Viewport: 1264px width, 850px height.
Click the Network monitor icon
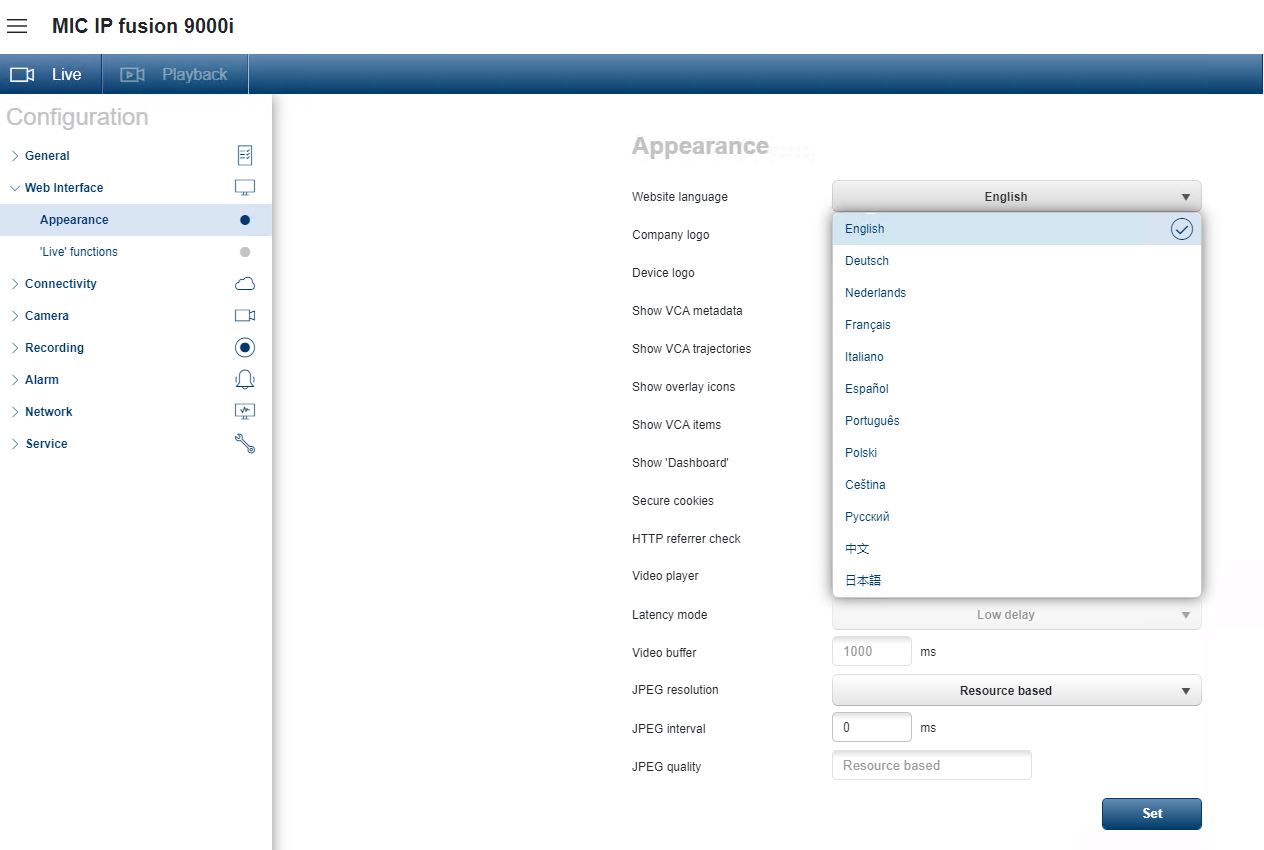click(245, 411)
